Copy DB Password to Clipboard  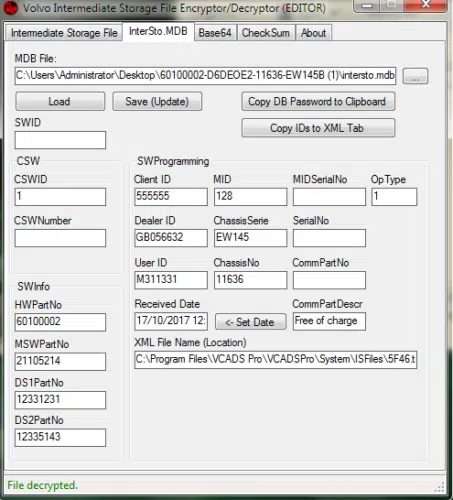(x=318, y=101)
